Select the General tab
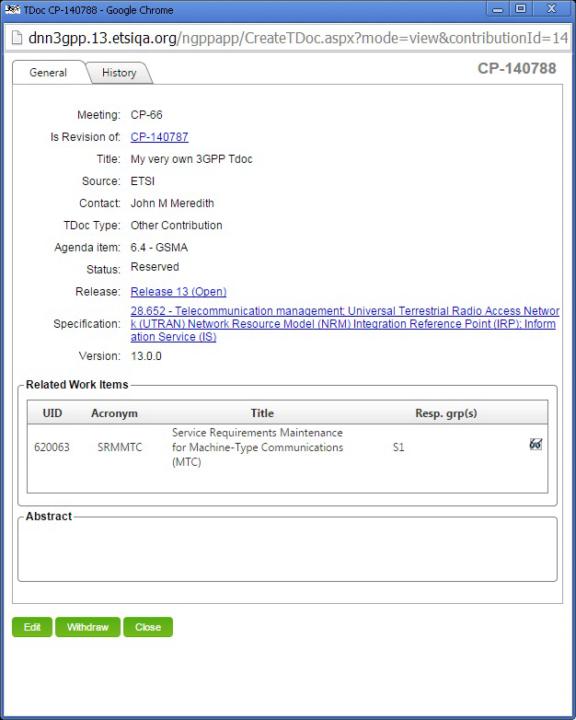 [x=48, y=73]
